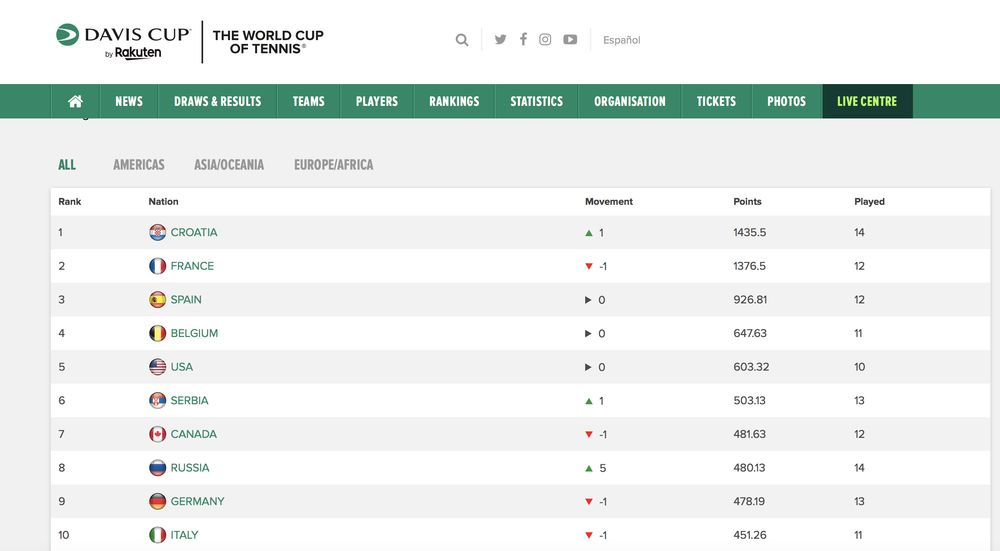Select the Europe/Africa rankings tab
Viewport: 1000px width, 551px height.
coord(333,165)
